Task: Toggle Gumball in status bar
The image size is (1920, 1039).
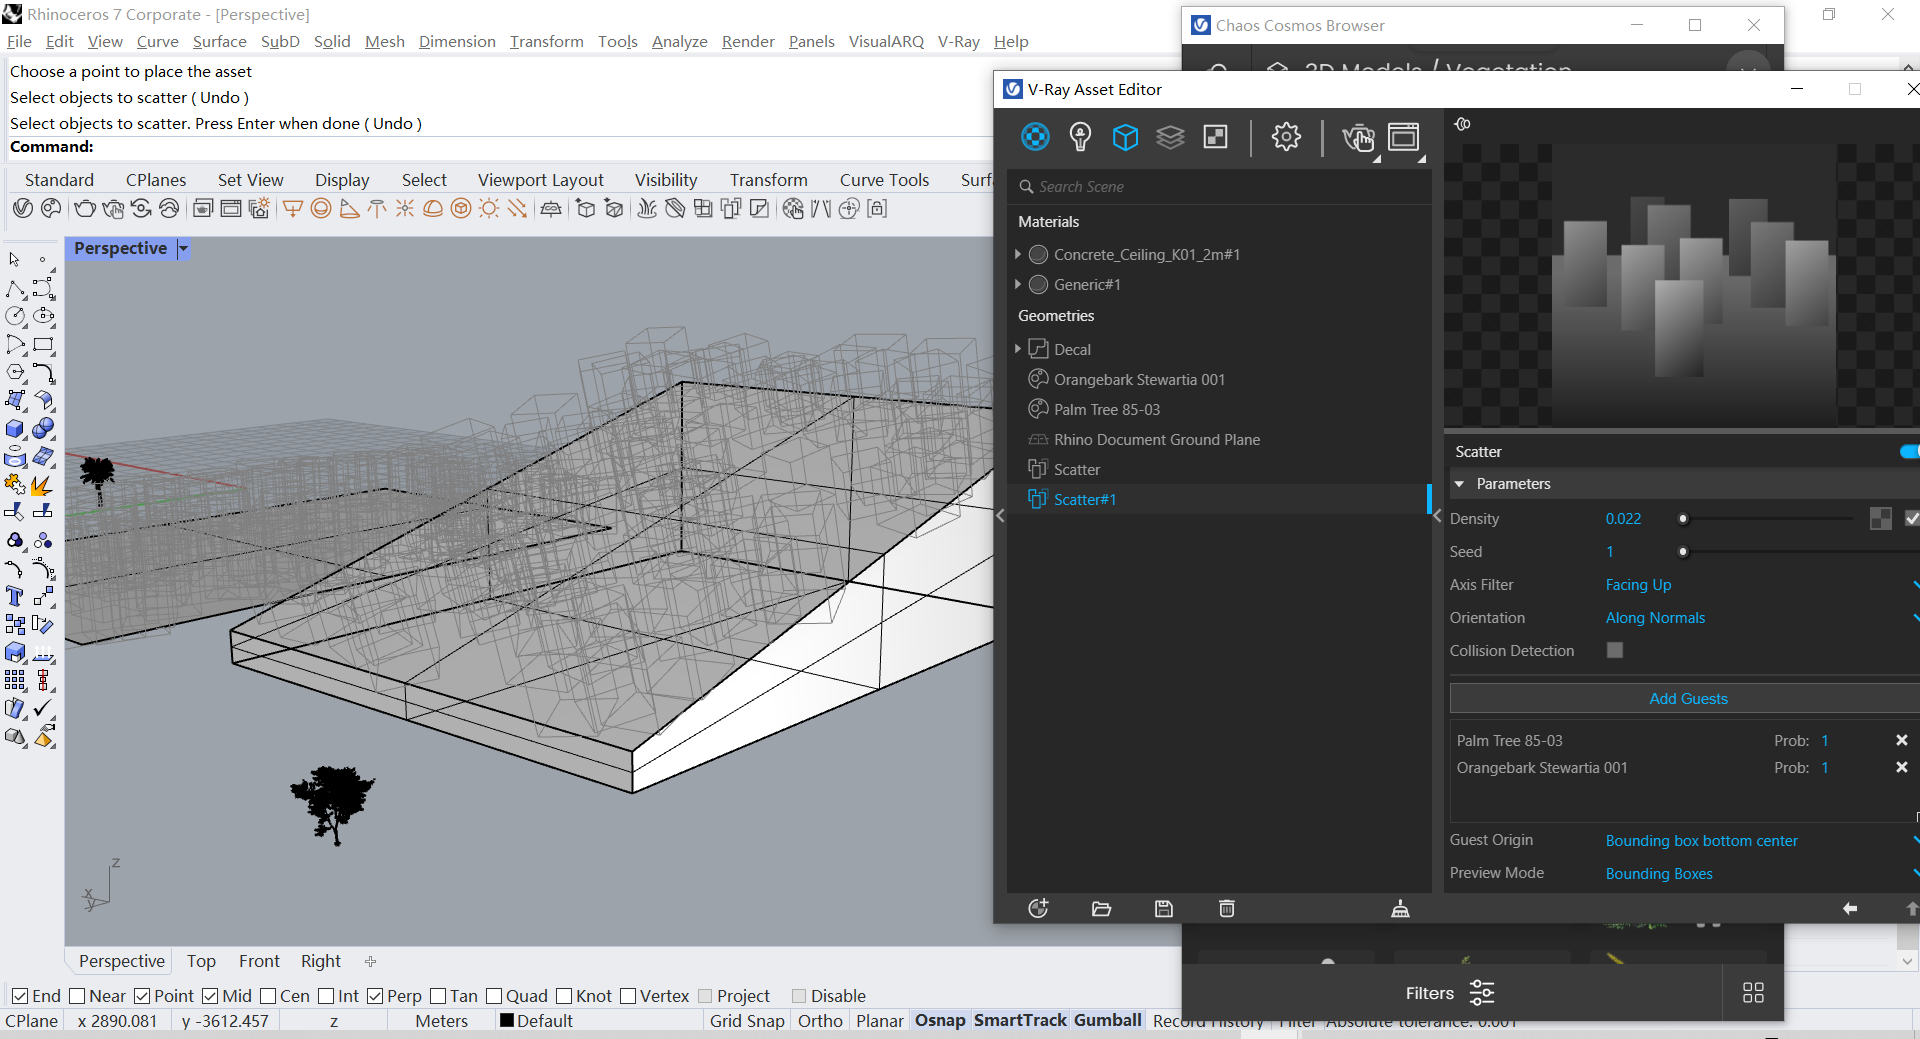Action: tap(1108, 1020)
